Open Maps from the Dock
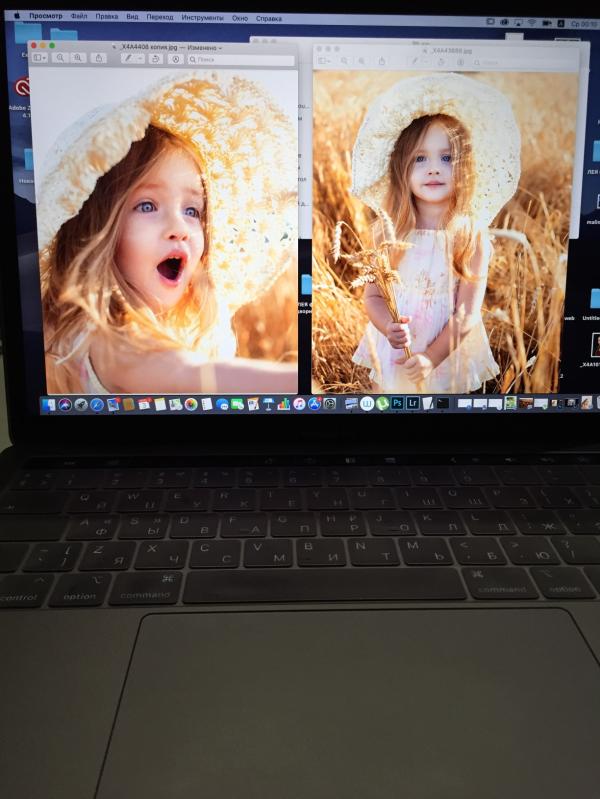The width and height of the screenshot is (600, 799). point(175,405)
